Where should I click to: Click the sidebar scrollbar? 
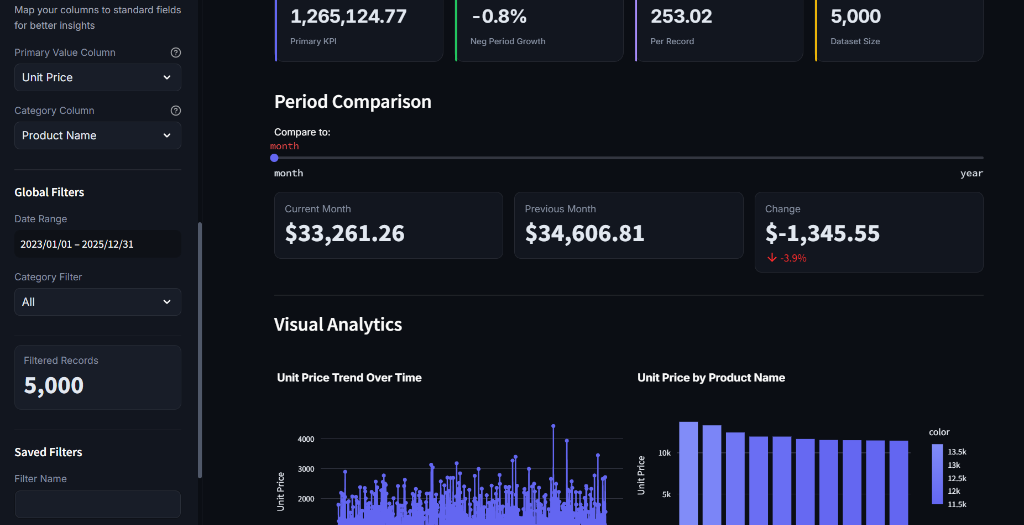point(200,350)
